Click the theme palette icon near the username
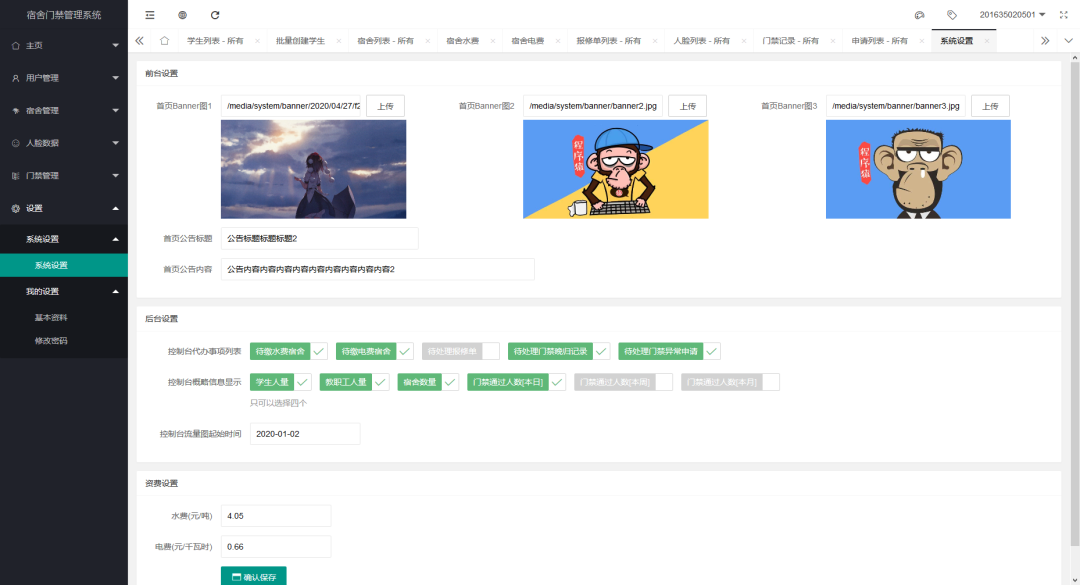This screenshot has height=585, width=1080. click(921, 14)
